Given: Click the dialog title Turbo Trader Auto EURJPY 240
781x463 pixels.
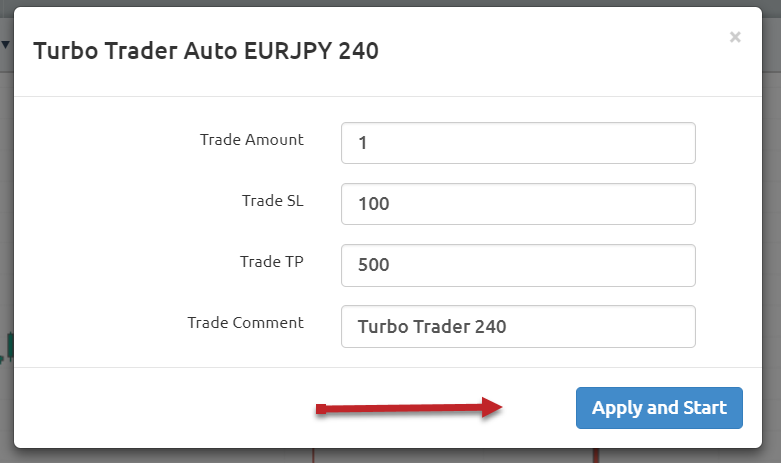Looking at the screenshot, I should point(206,51).
